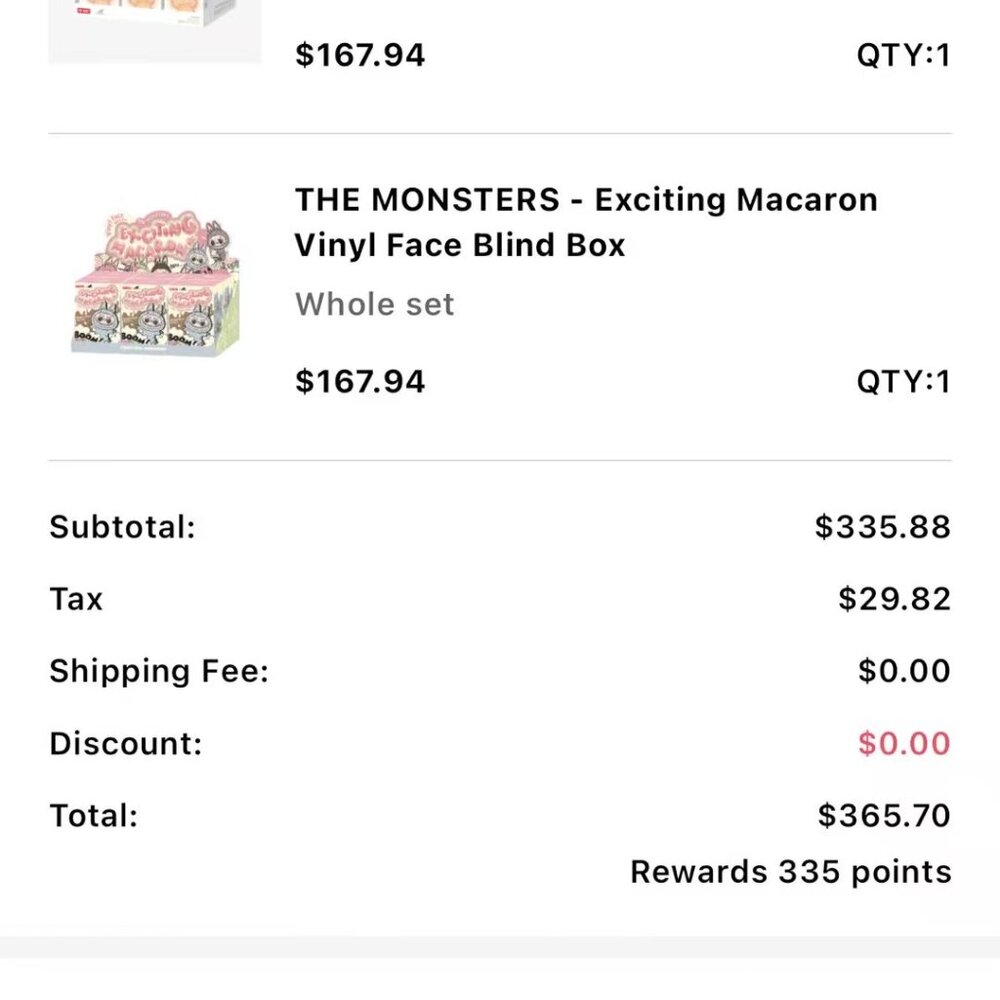1000x1000 pixels.
Task: Click the $335.88 subtotal amount
Action: tap(882, 526)
